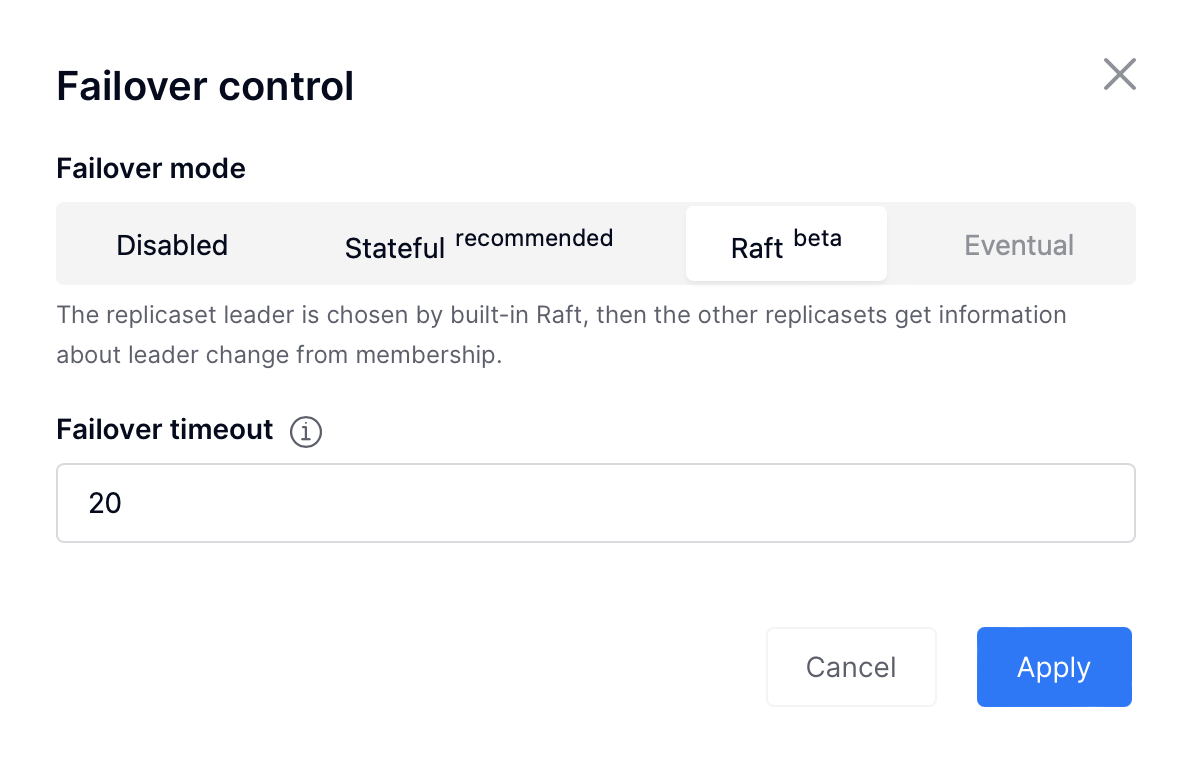Click the "Failover control" dialog title
The image size is (1190, 764).
click(205, 86)
